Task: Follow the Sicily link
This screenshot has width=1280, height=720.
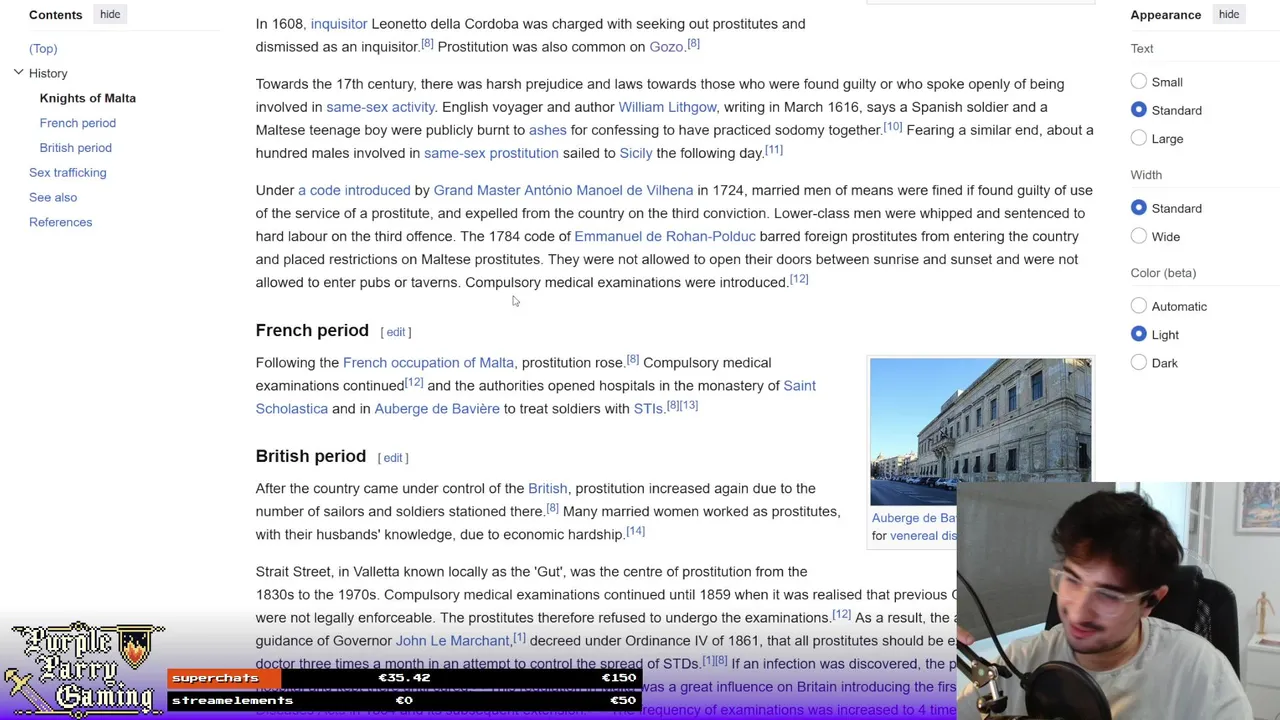Action: [x=636, y=153]
